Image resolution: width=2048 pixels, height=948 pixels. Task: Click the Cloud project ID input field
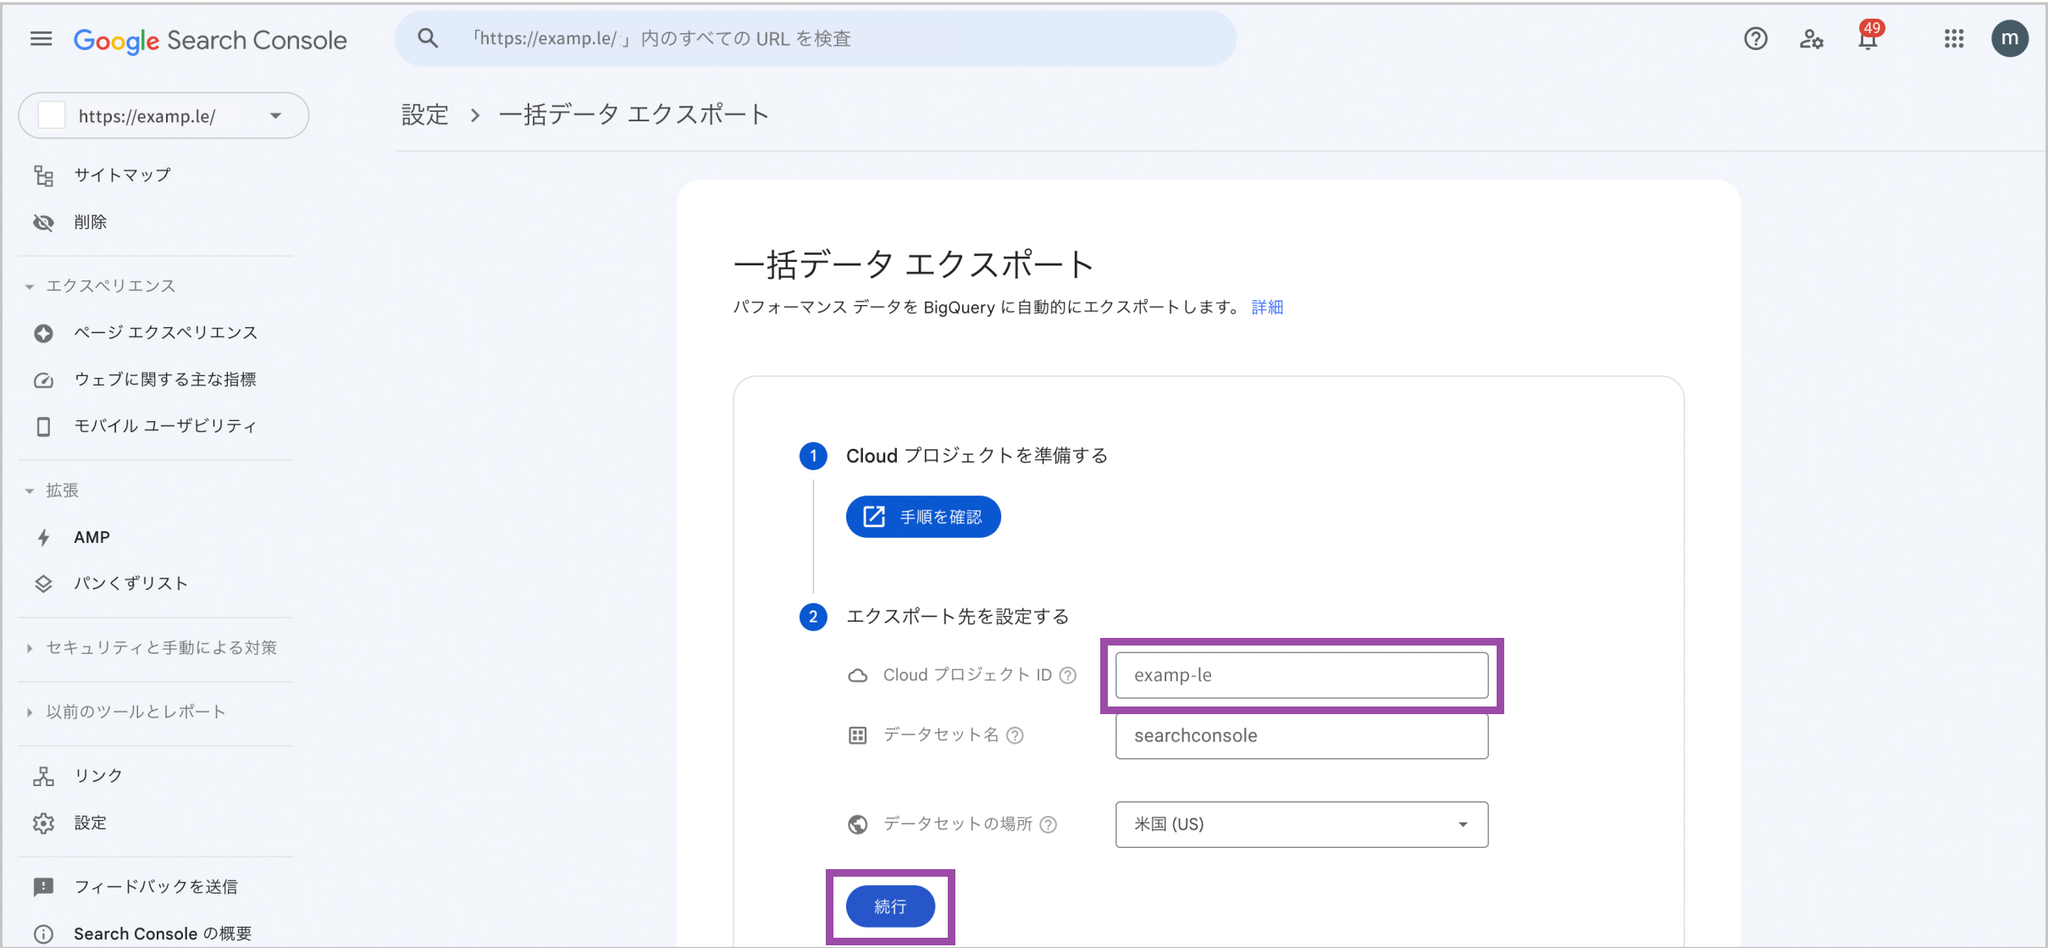(1301, 676)
